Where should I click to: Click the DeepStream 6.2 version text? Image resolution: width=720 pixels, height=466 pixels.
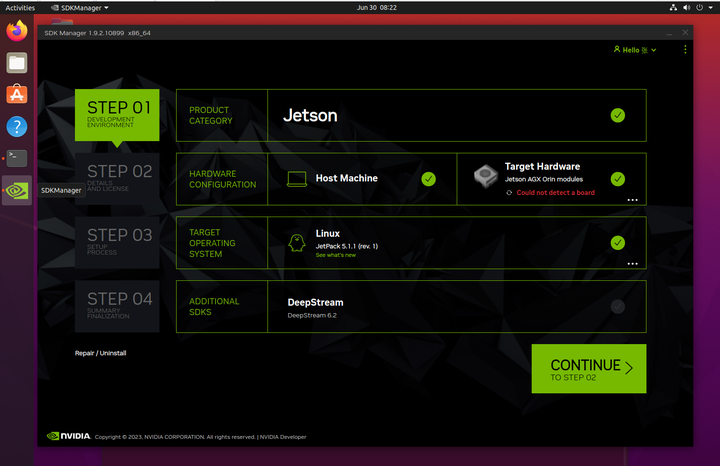(312, 315)
